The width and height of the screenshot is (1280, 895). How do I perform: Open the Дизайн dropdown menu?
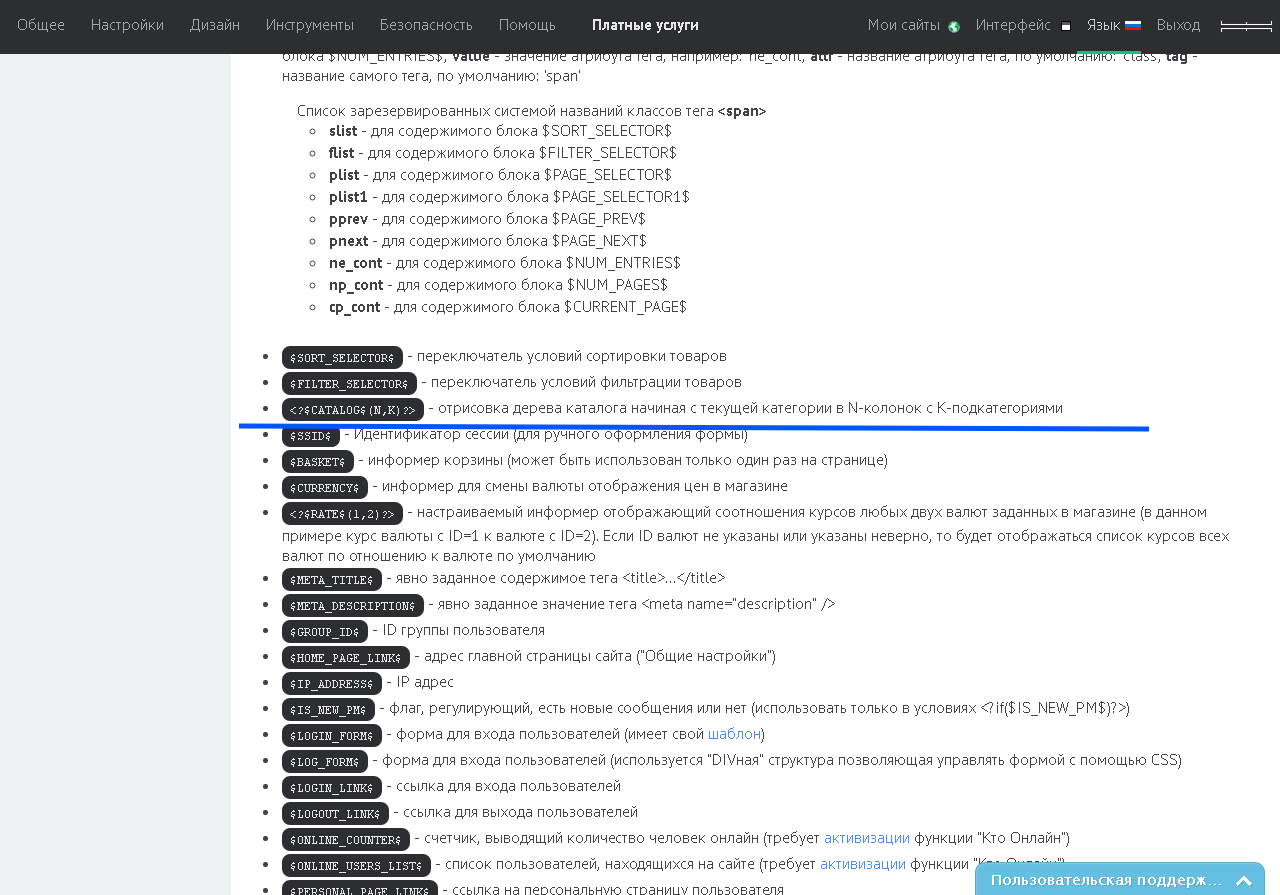215,25
